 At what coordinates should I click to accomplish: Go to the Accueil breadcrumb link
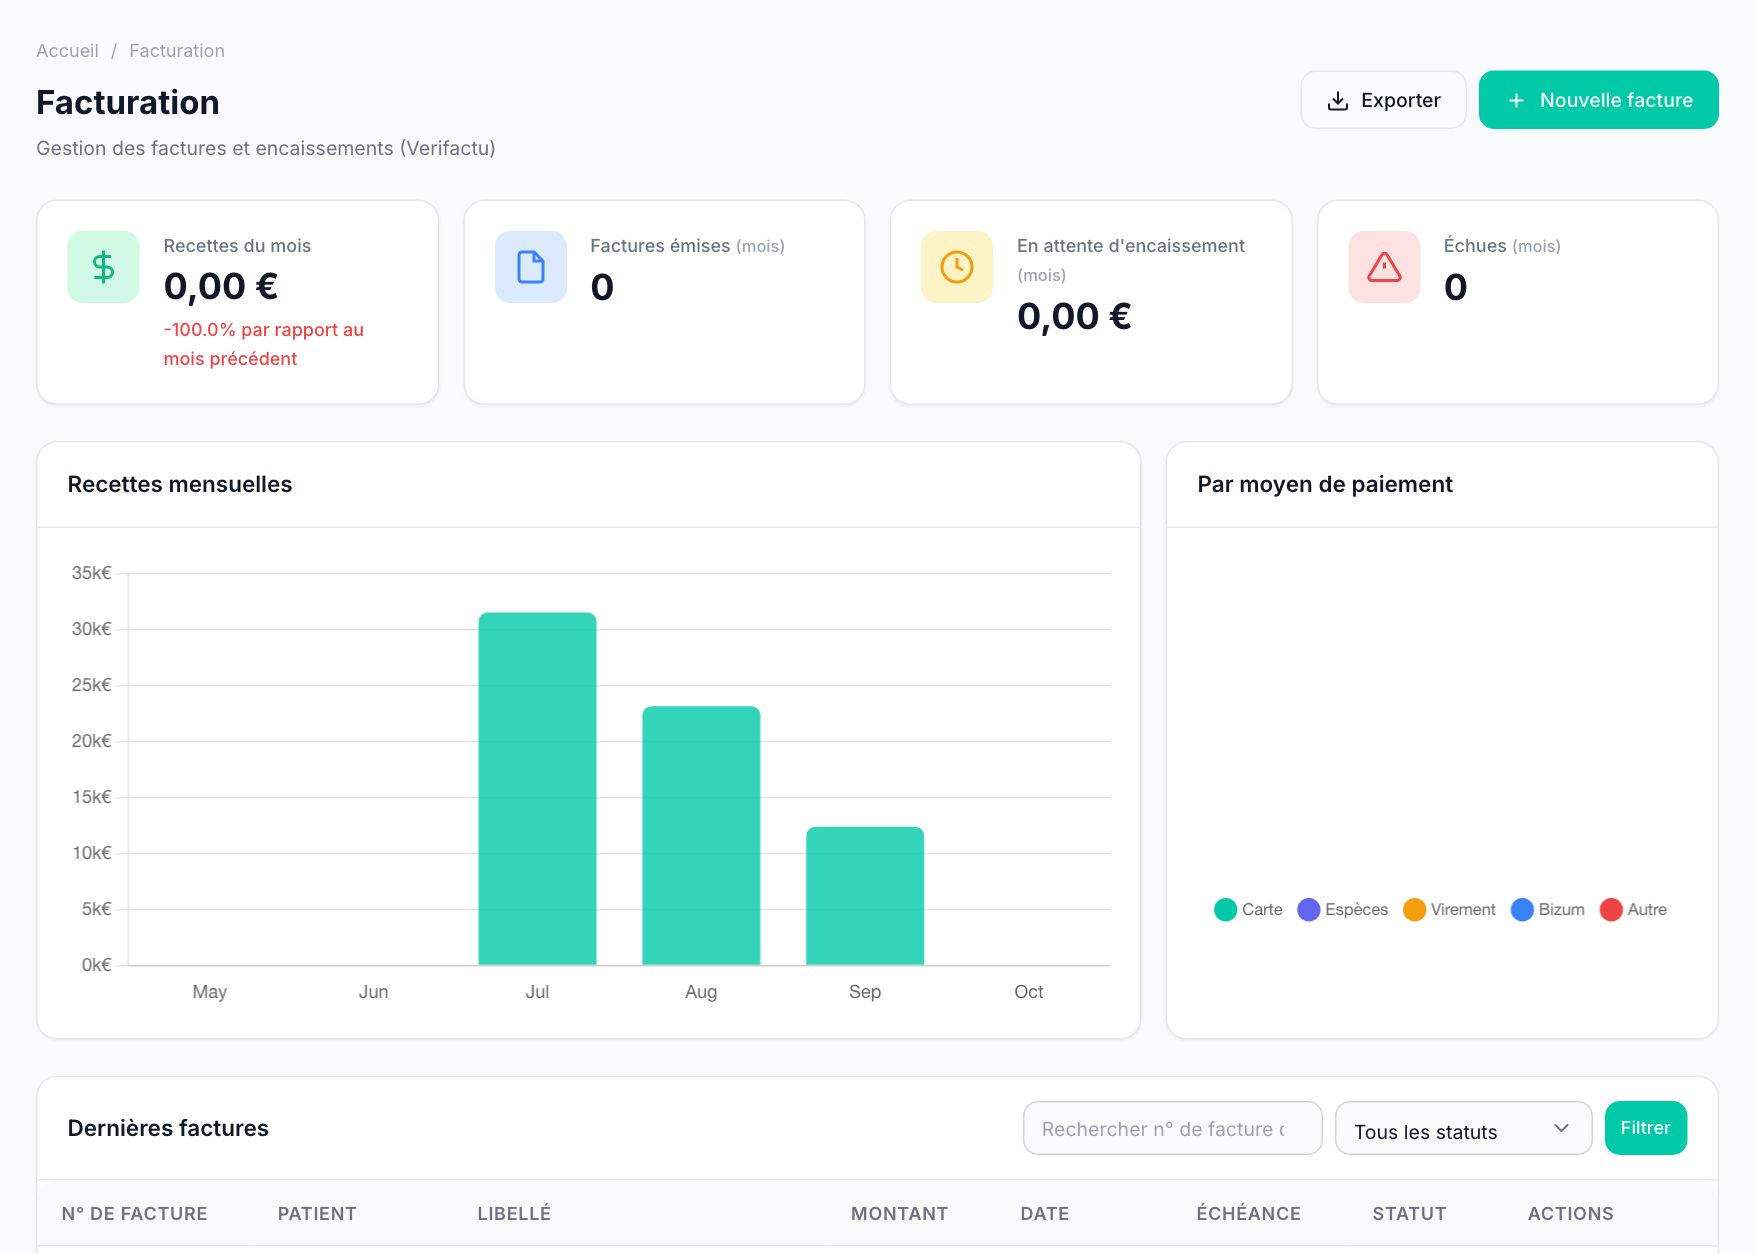pos(67,51)
